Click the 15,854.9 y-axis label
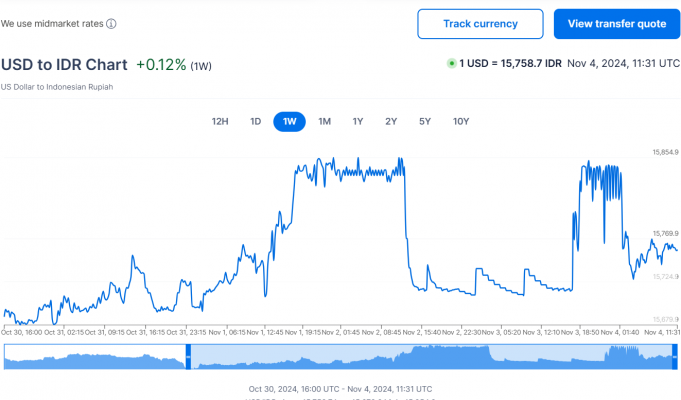The width and height of the screenshot is (681, 400). (x=665, y=152)
